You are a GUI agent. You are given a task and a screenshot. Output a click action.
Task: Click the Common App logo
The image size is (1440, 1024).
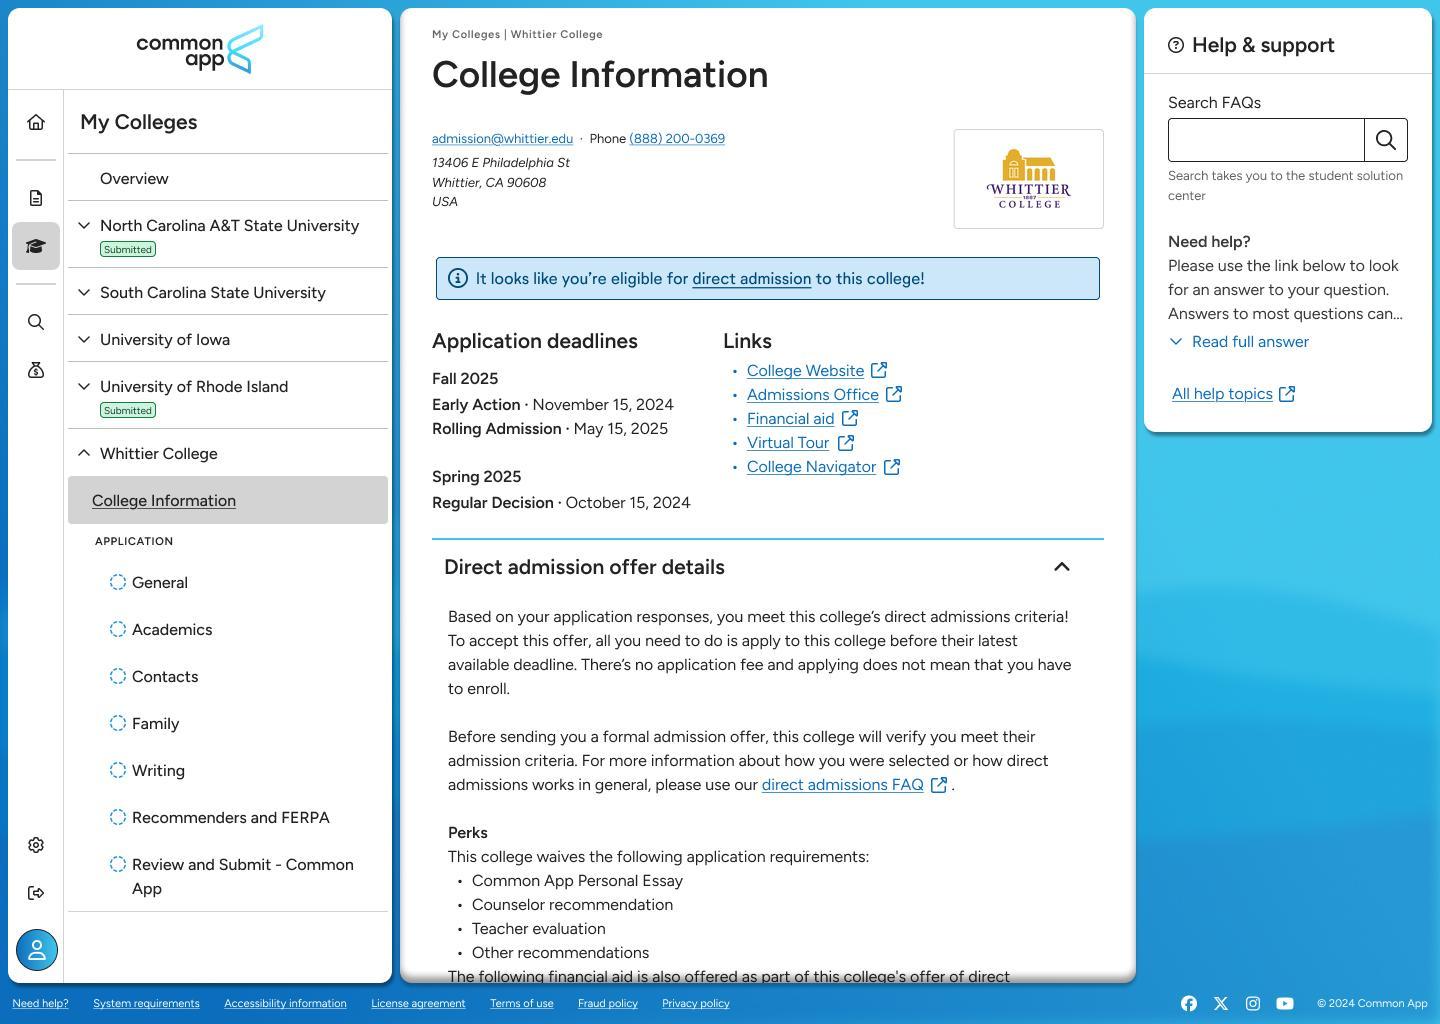(x=200, y=49)
